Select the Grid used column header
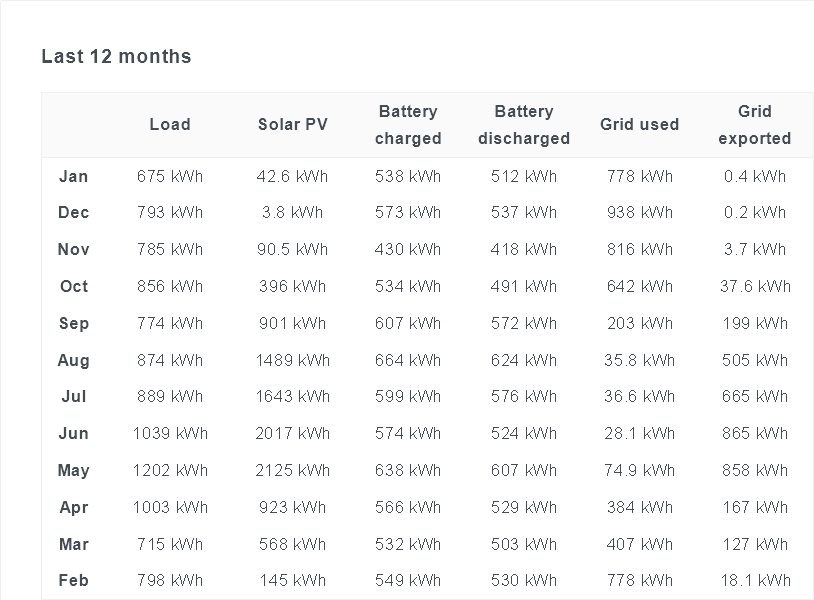 click(640, 125)
